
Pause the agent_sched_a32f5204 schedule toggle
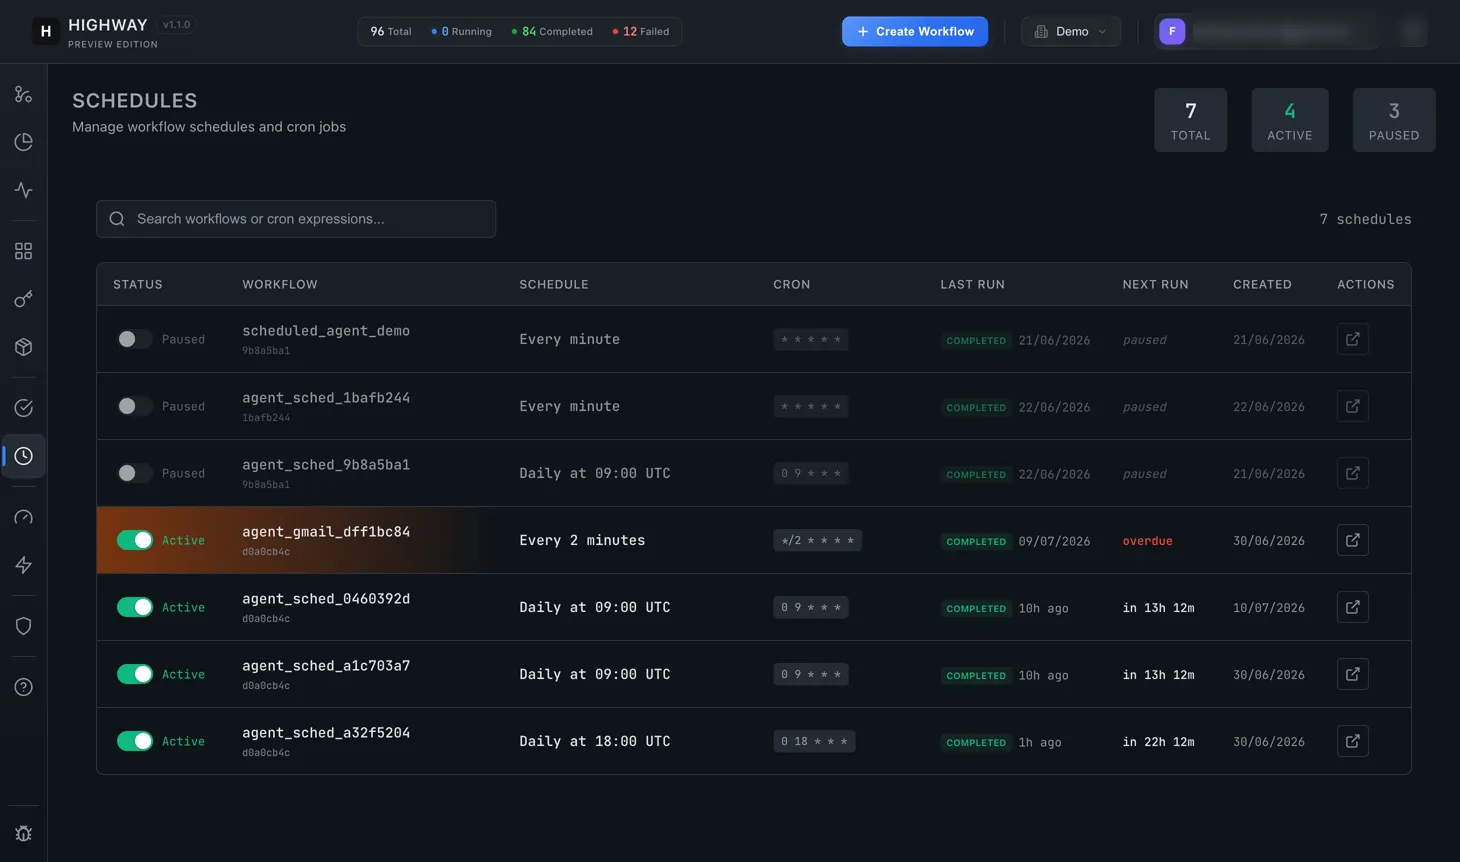coord(134,741)
